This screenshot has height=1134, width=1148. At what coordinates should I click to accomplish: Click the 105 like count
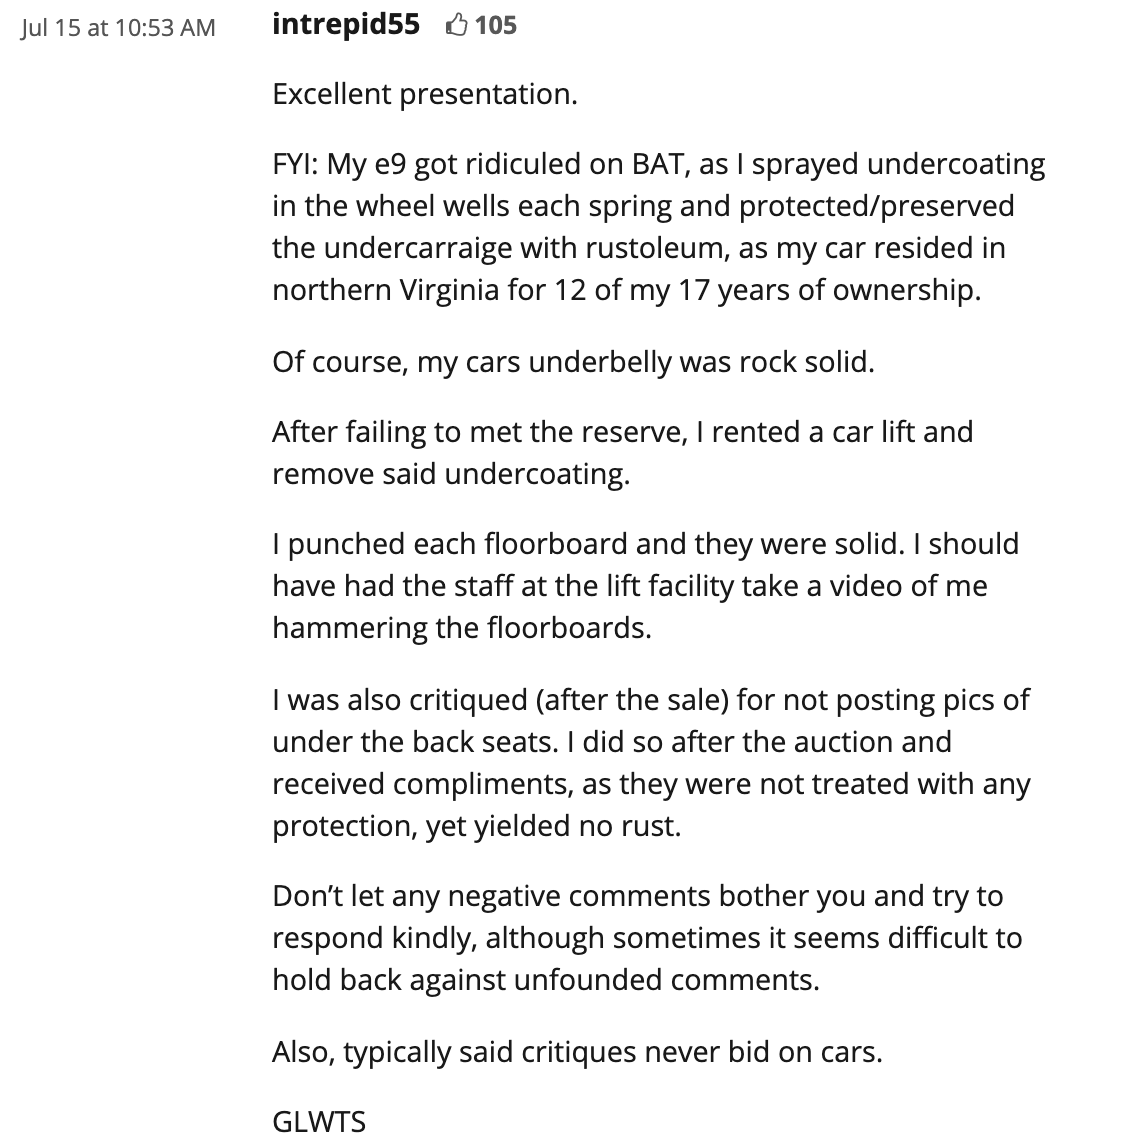pos(496,25)
